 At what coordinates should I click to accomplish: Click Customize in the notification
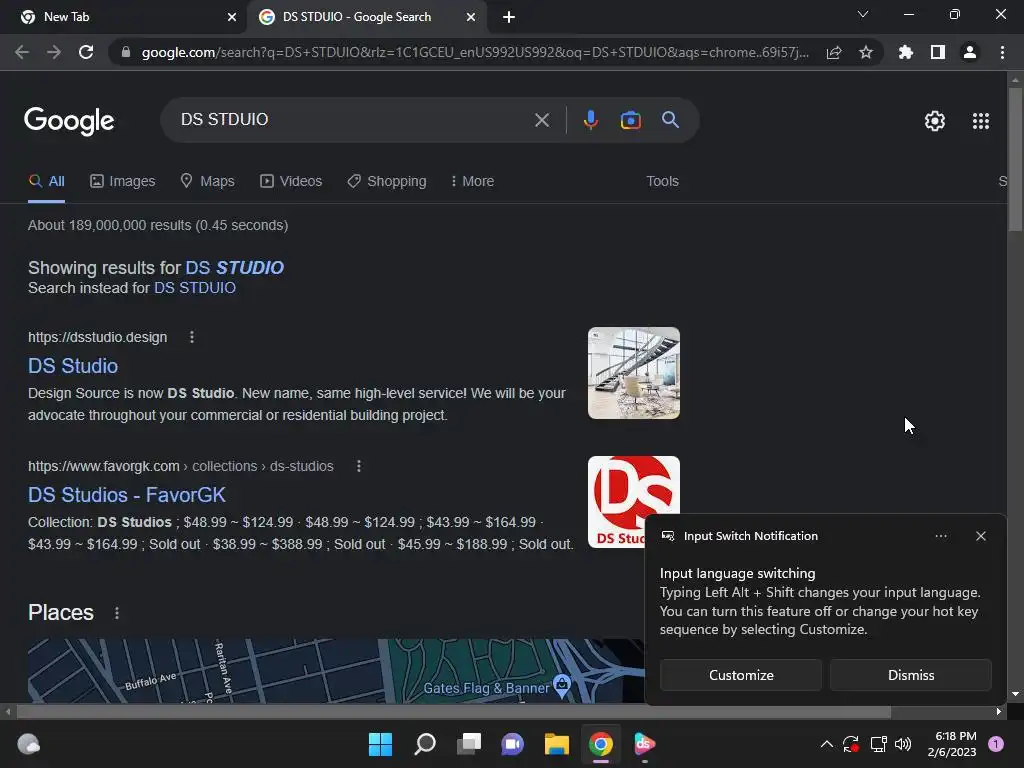pyautogui.click(x=741, y=675)
